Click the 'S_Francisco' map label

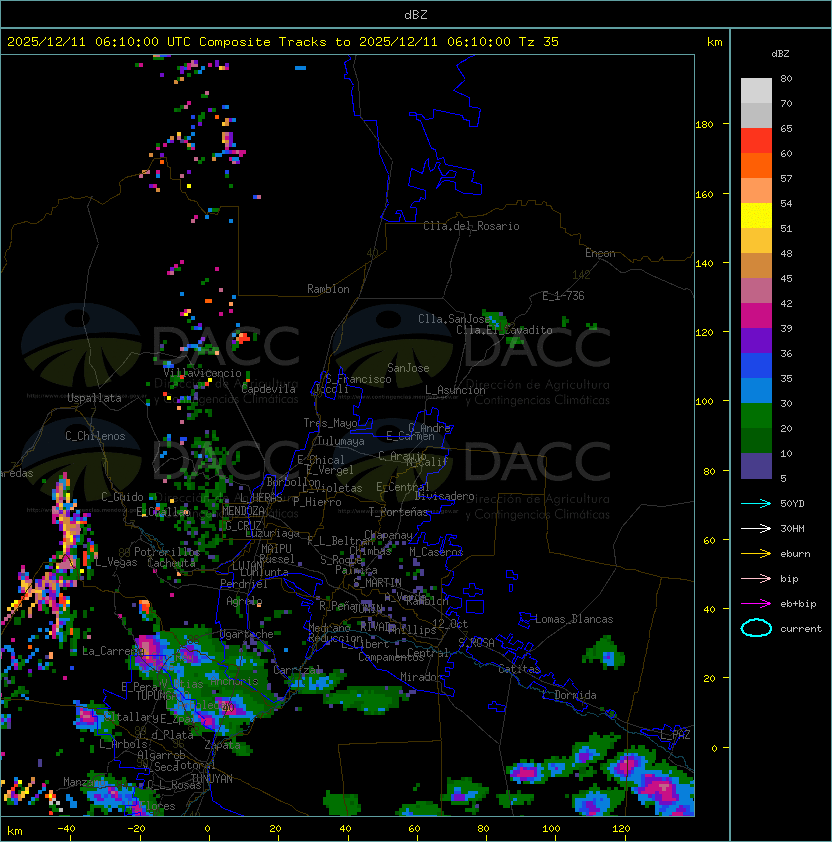(x=358, y=379)
